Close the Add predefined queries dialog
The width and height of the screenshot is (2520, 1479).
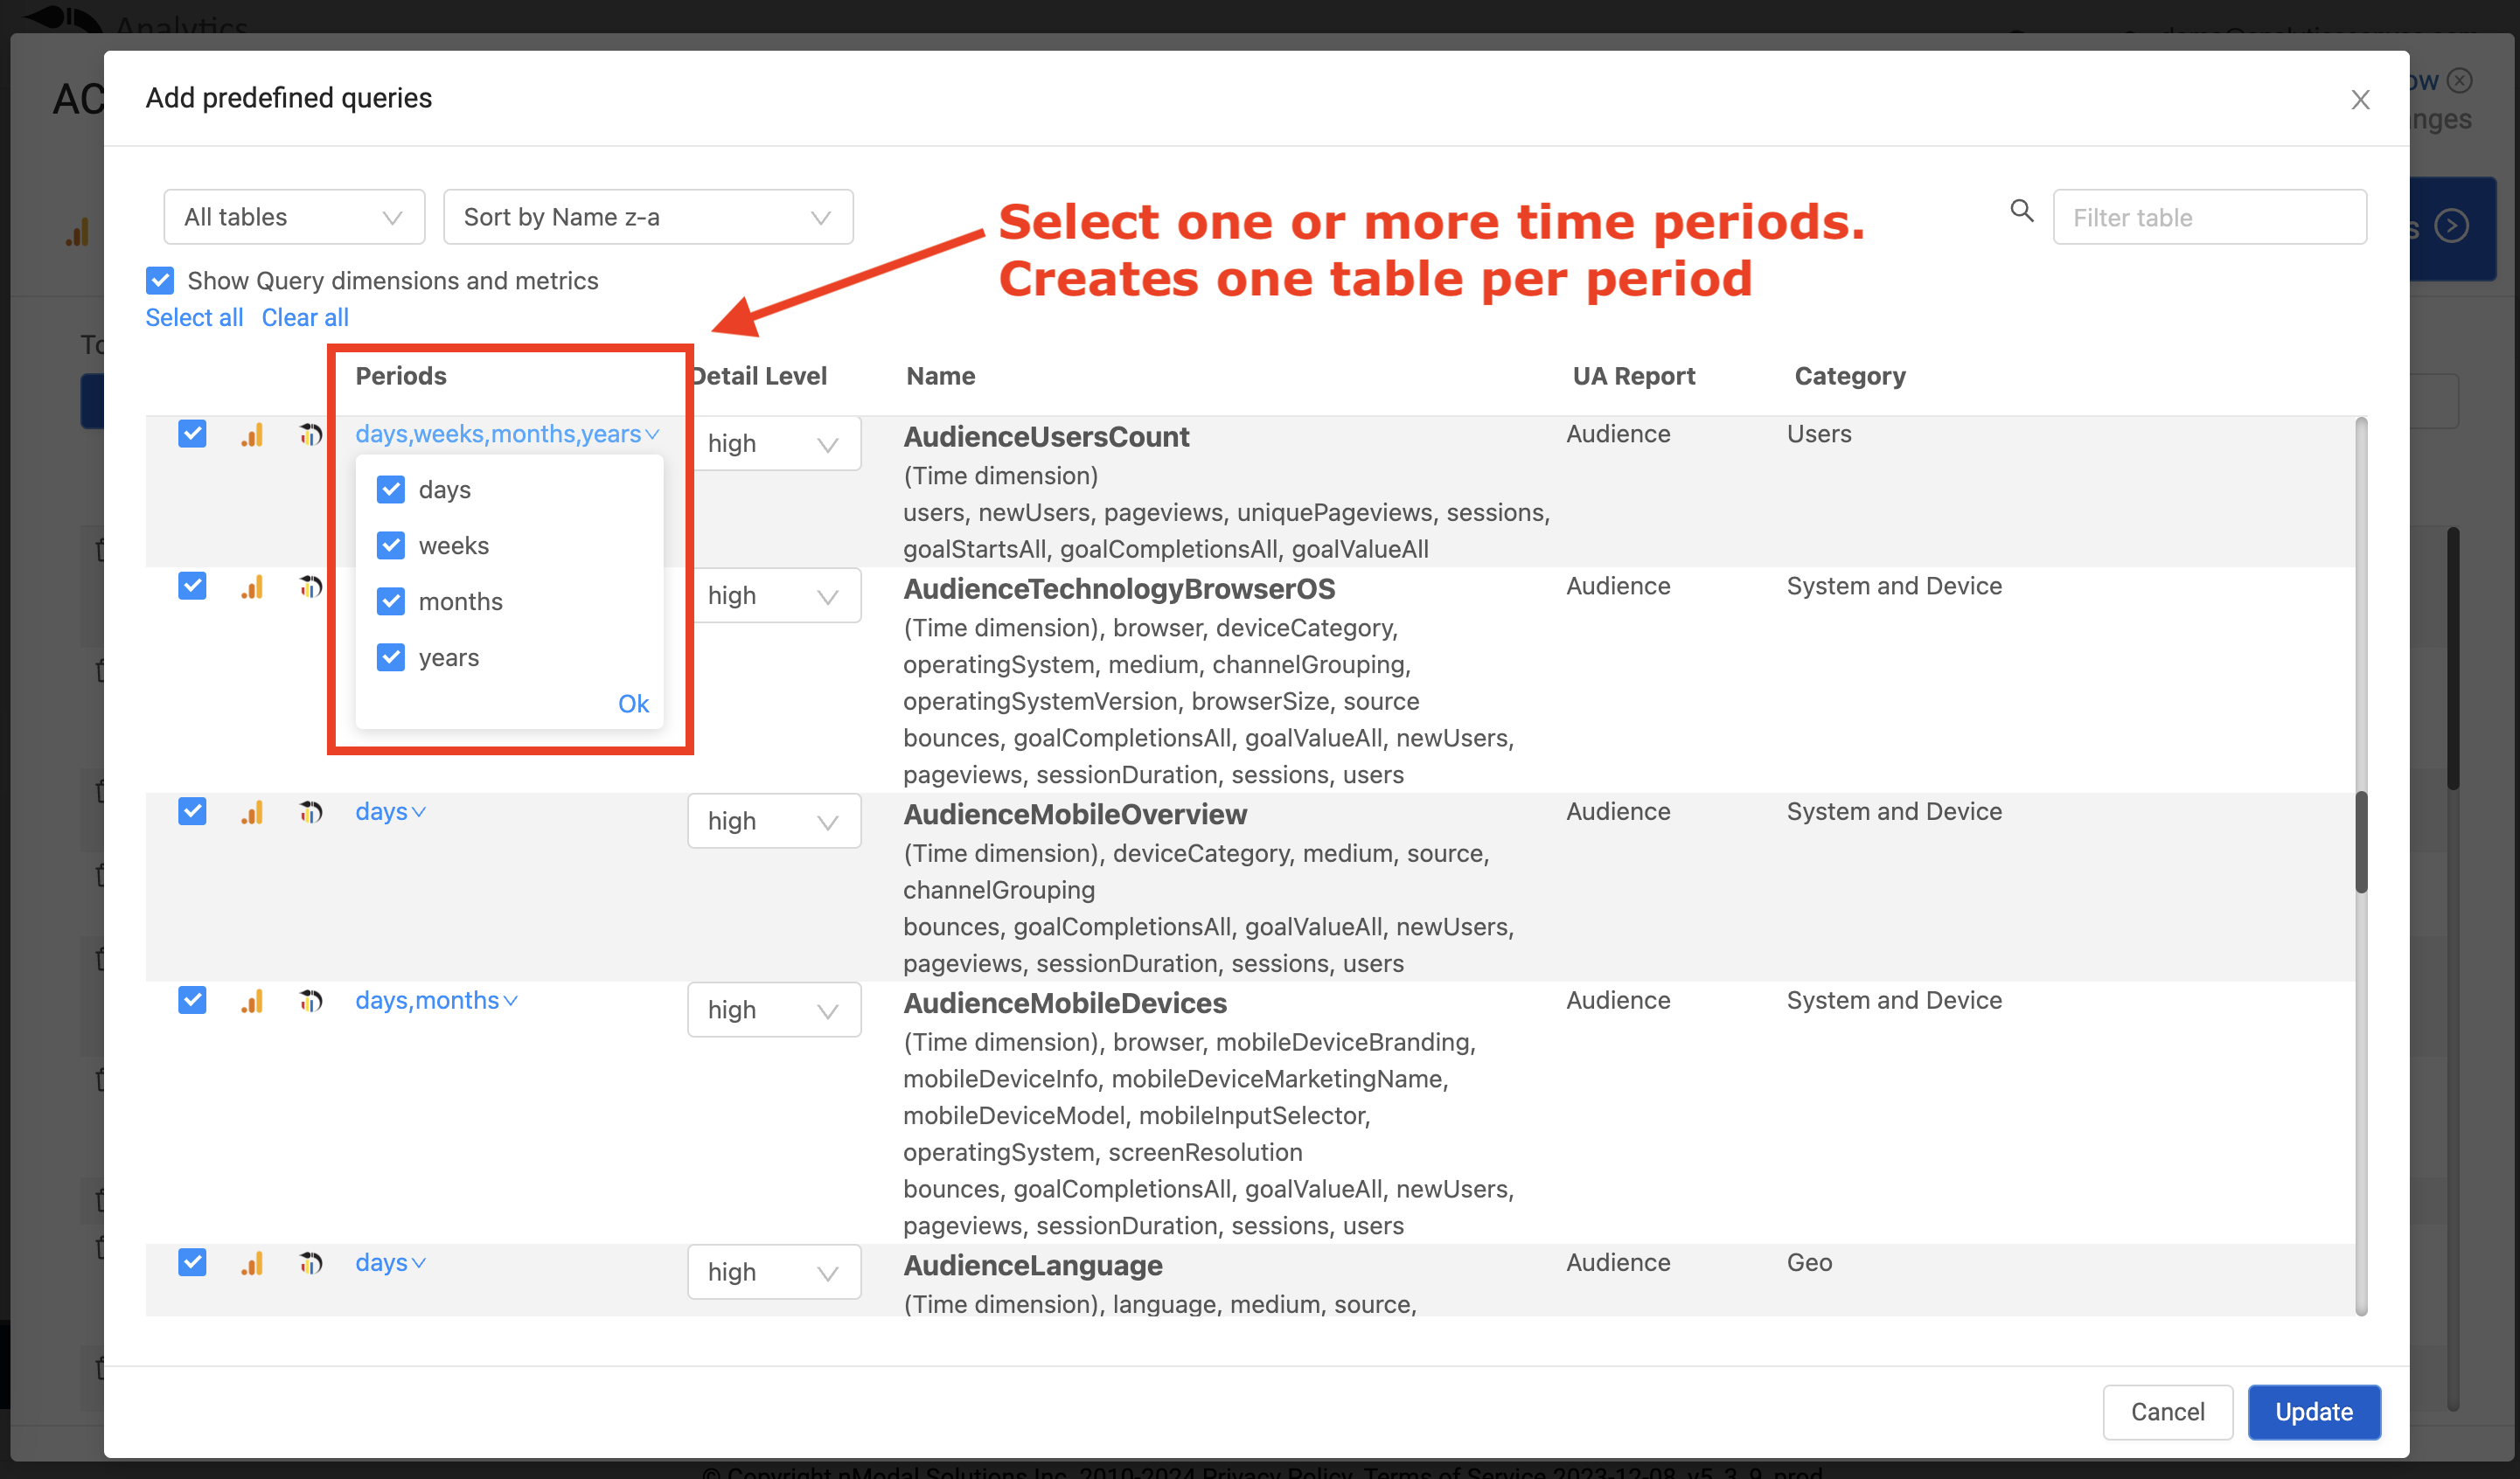[x=2360, y=99]
